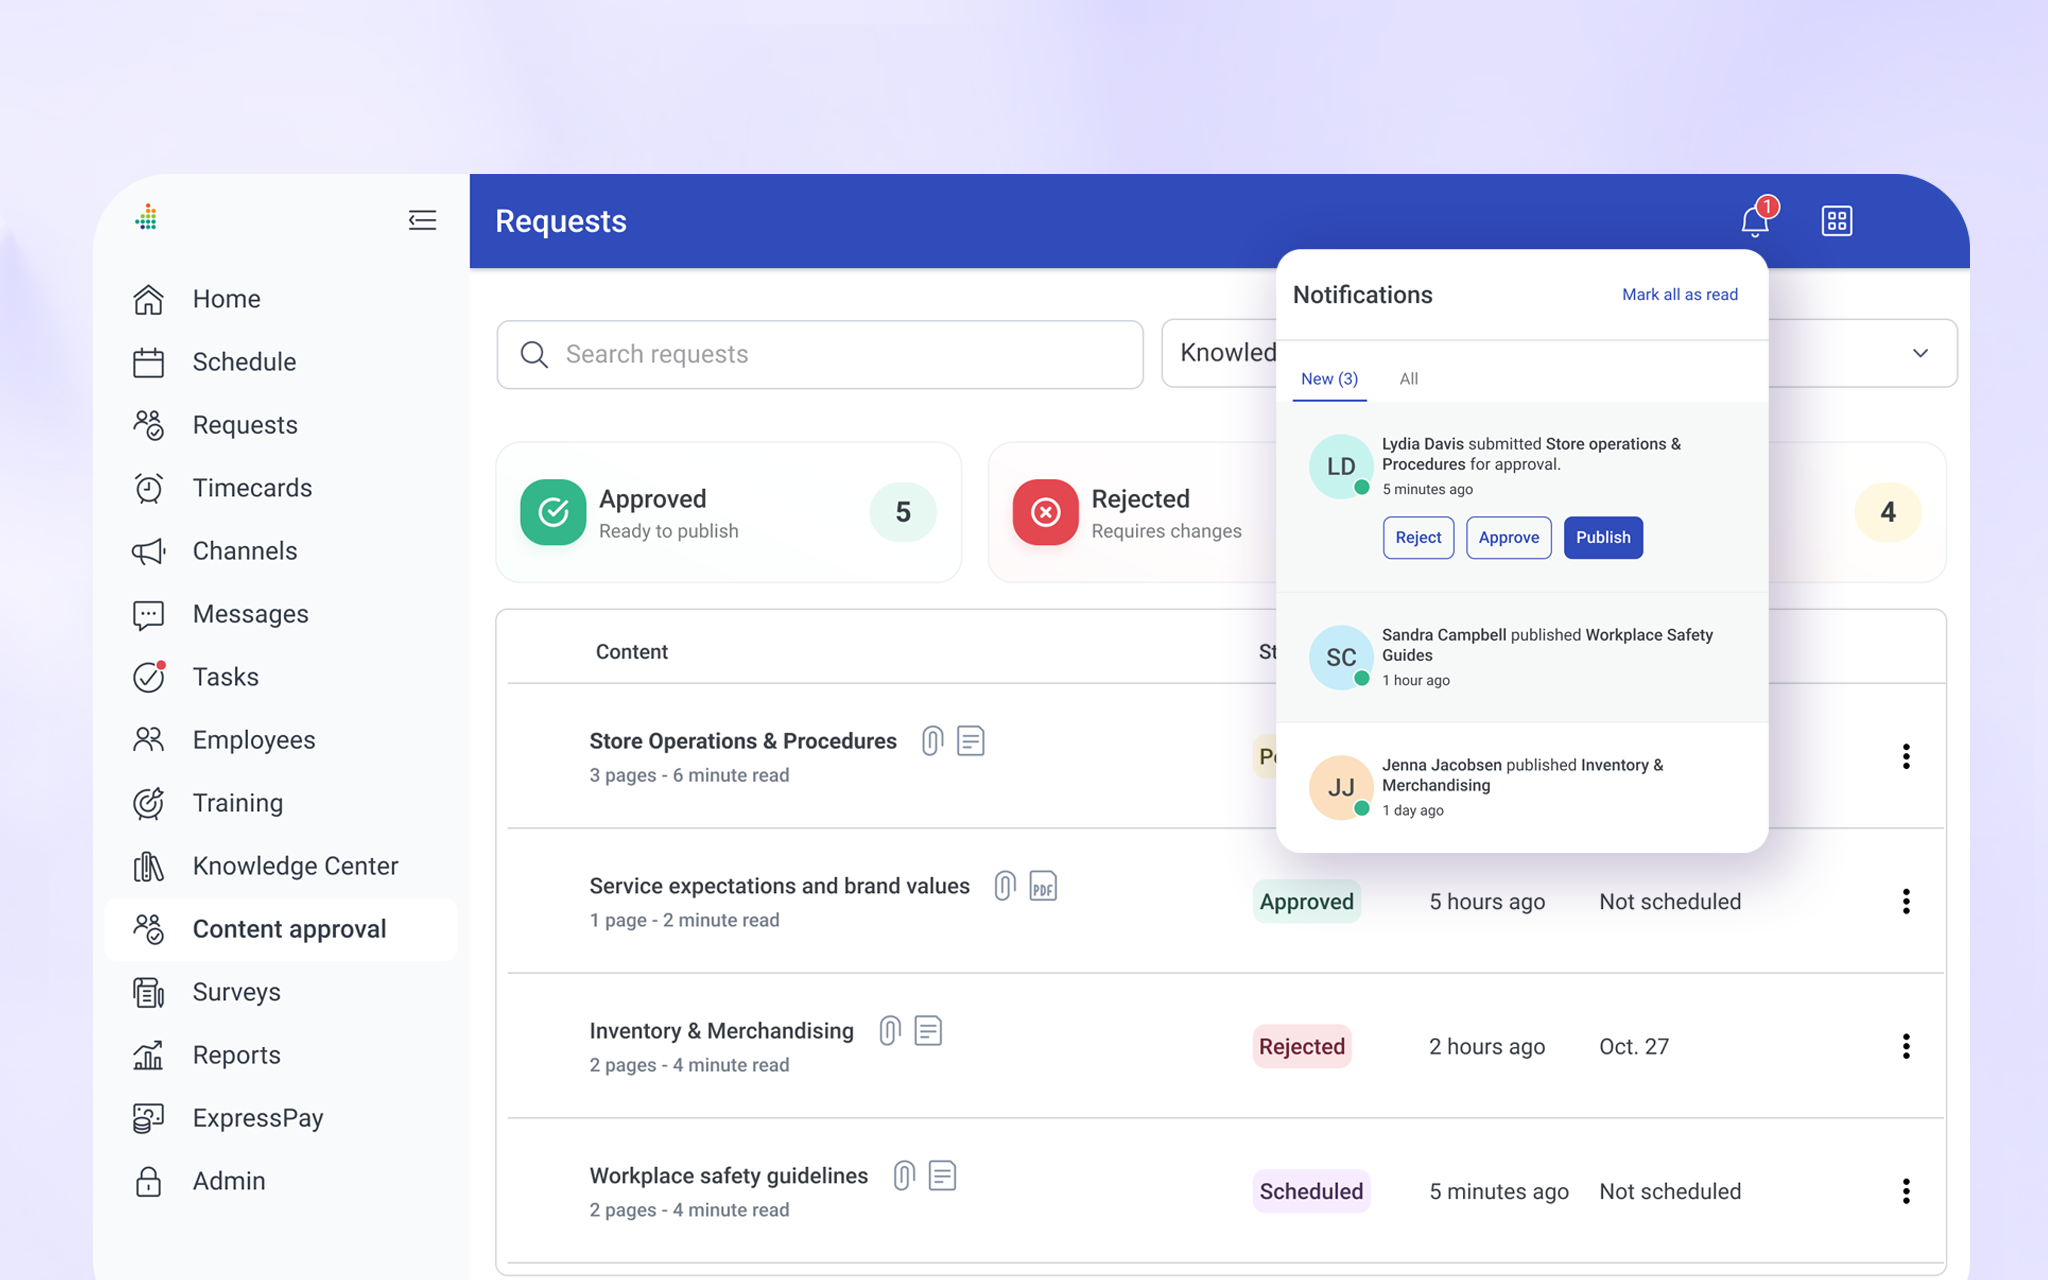Click the PDF icon on Service expectations row
2048x1280 pixels.
(x=1042, y=886)
